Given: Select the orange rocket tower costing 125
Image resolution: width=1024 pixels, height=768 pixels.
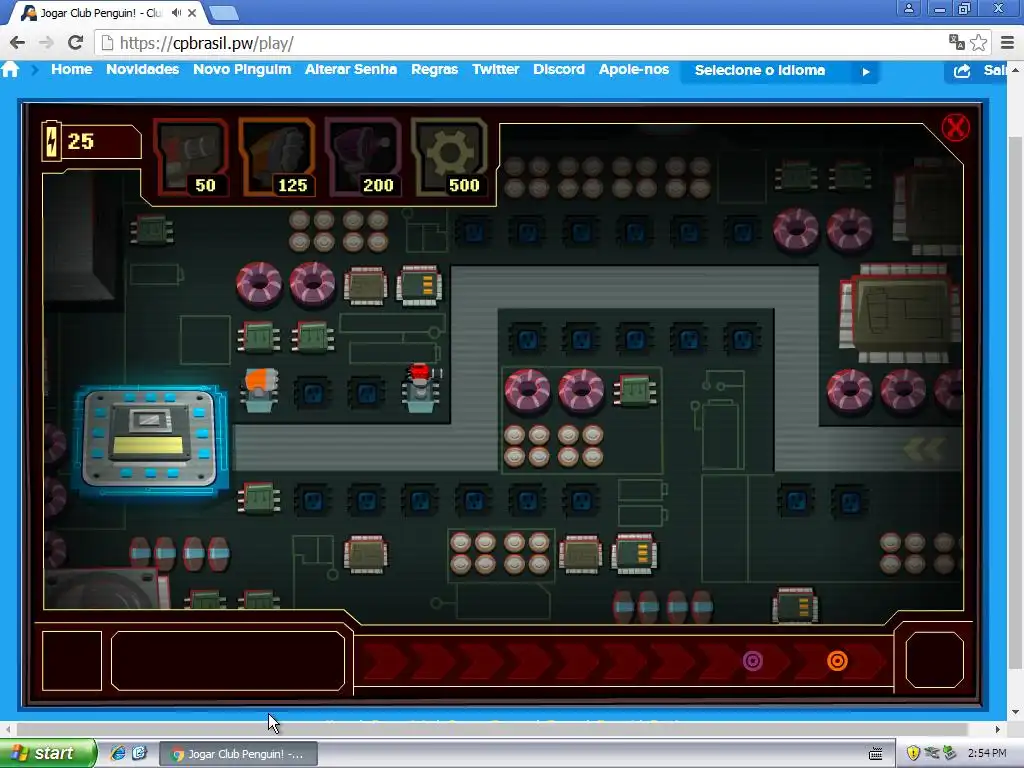Looking at the screenshot, I should 278,157.
